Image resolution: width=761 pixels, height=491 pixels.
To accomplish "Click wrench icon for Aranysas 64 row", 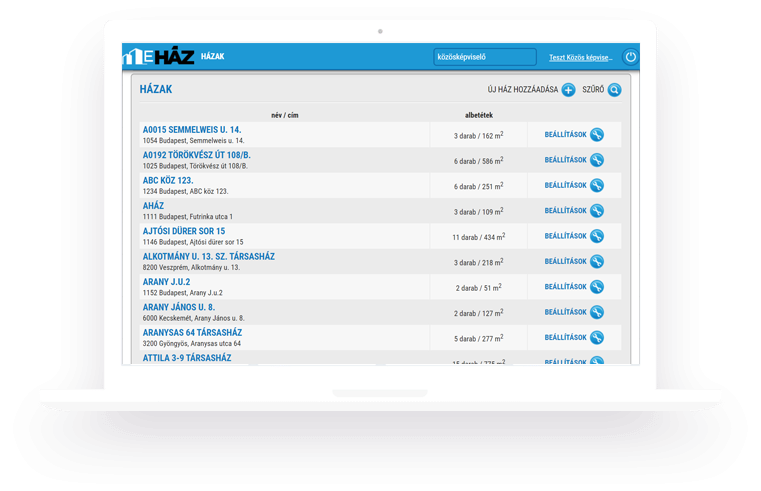I will (597, 338).
